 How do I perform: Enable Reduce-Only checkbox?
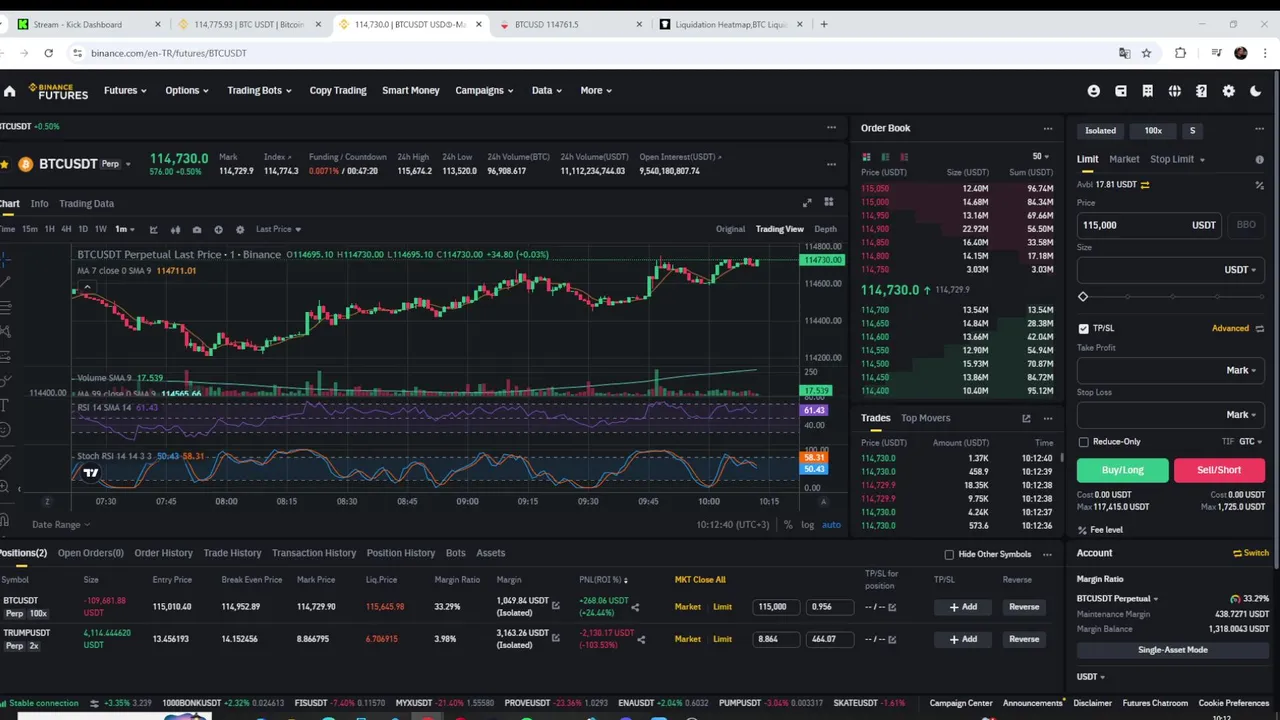click(1083, 441)
